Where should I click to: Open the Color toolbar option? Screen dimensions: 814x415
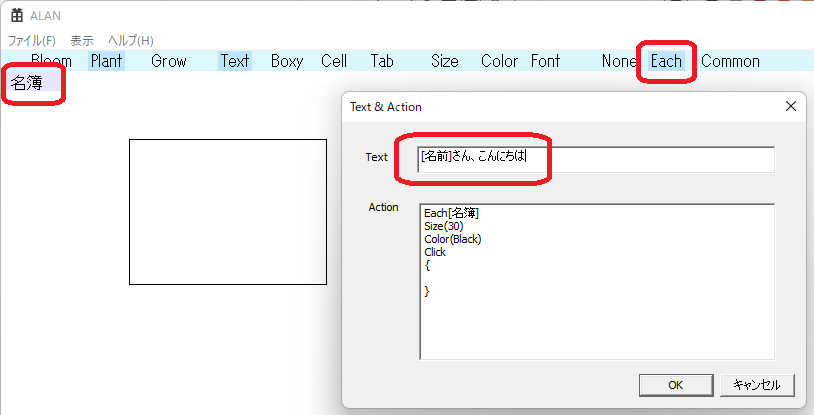click(x=499, y=61)
